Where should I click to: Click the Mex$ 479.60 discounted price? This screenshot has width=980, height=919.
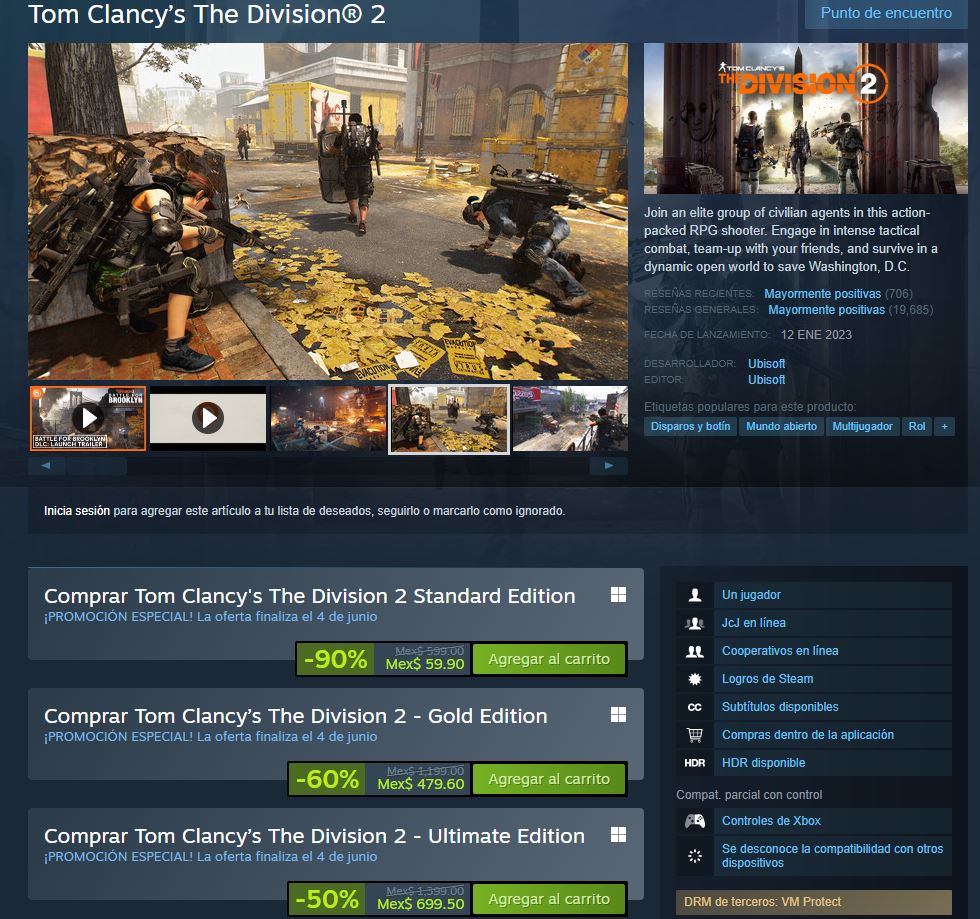421,784
